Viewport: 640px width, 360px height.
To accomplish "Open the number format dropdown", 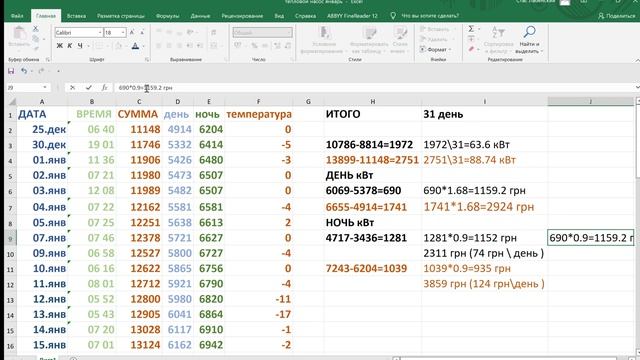I will pos(289,32).
